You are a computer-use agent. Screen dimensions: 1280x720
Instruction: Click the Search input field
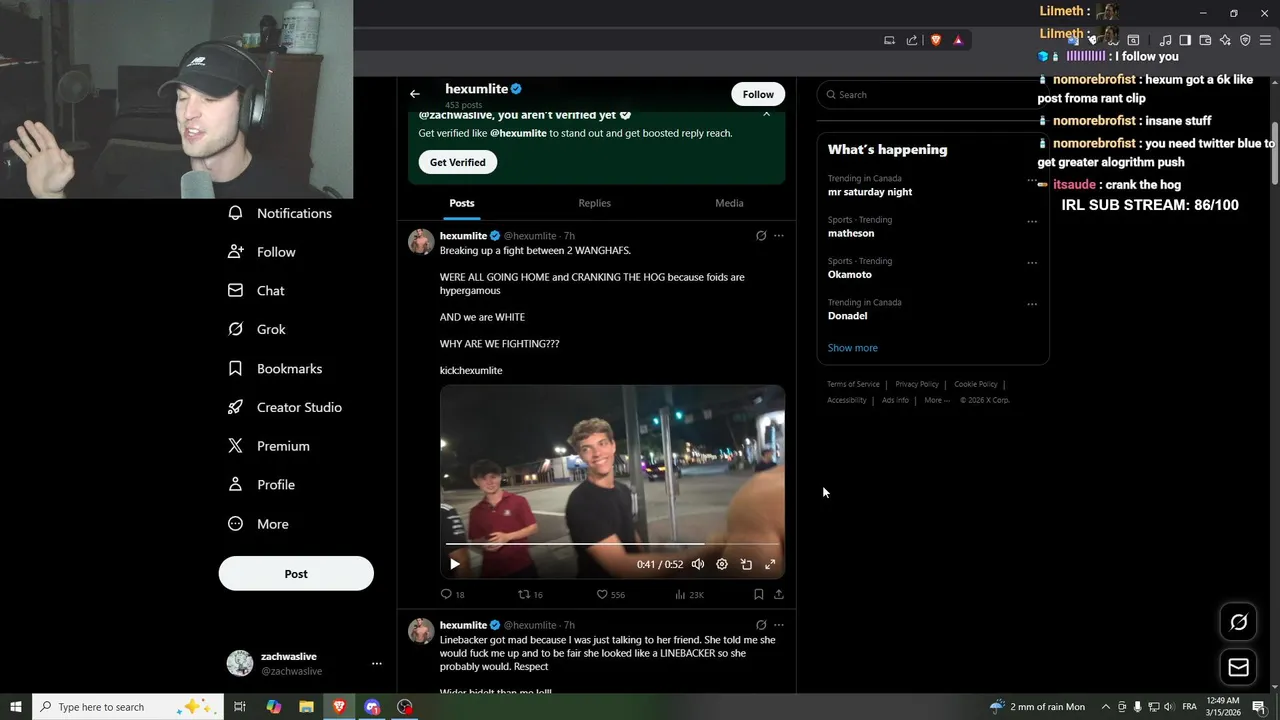[932, 95]
